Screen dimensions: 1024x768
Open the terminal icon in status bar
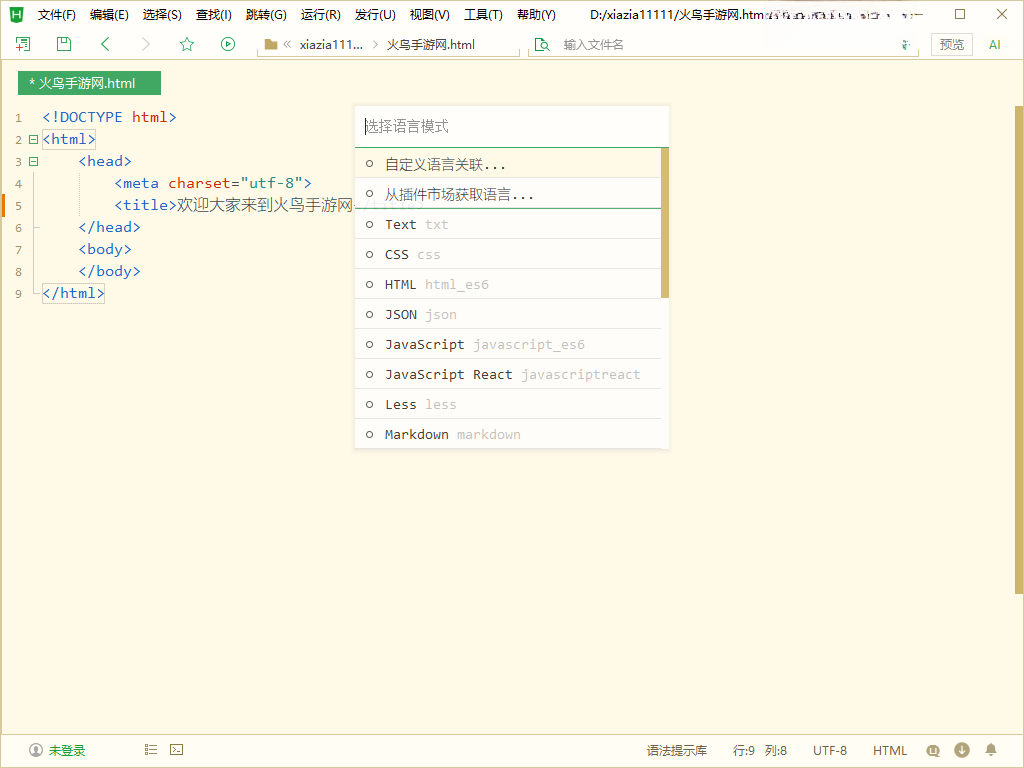pos(176,749)
